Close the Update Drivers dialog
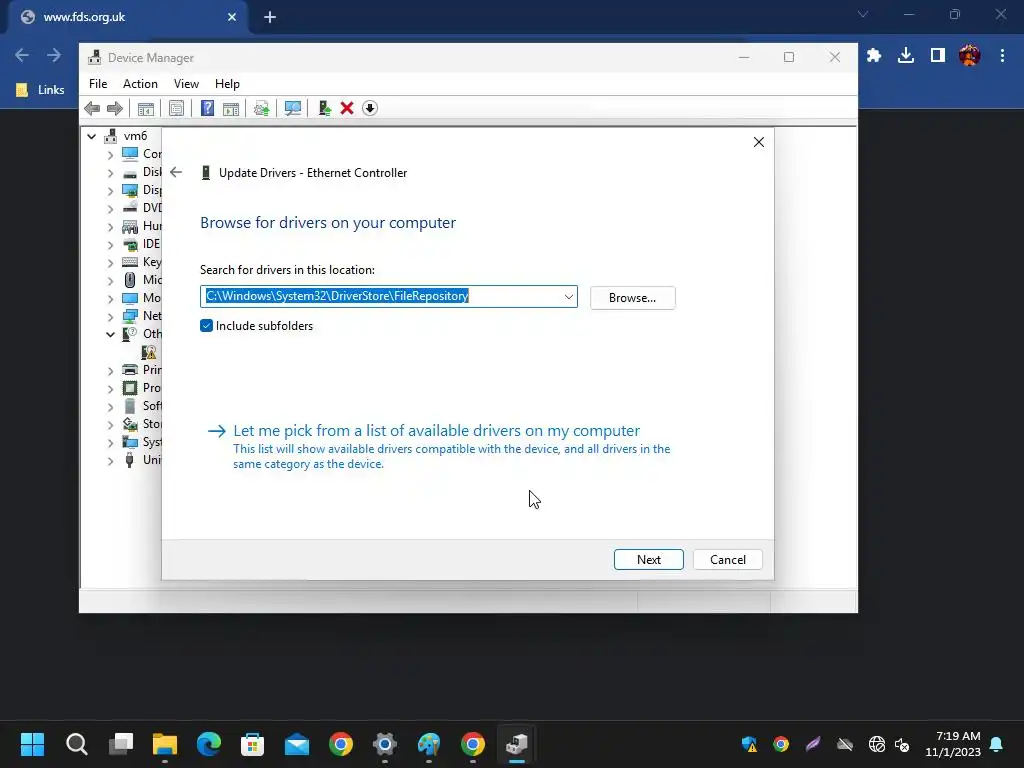Screen dimensions: 1024x768 [x=758, y=142]
